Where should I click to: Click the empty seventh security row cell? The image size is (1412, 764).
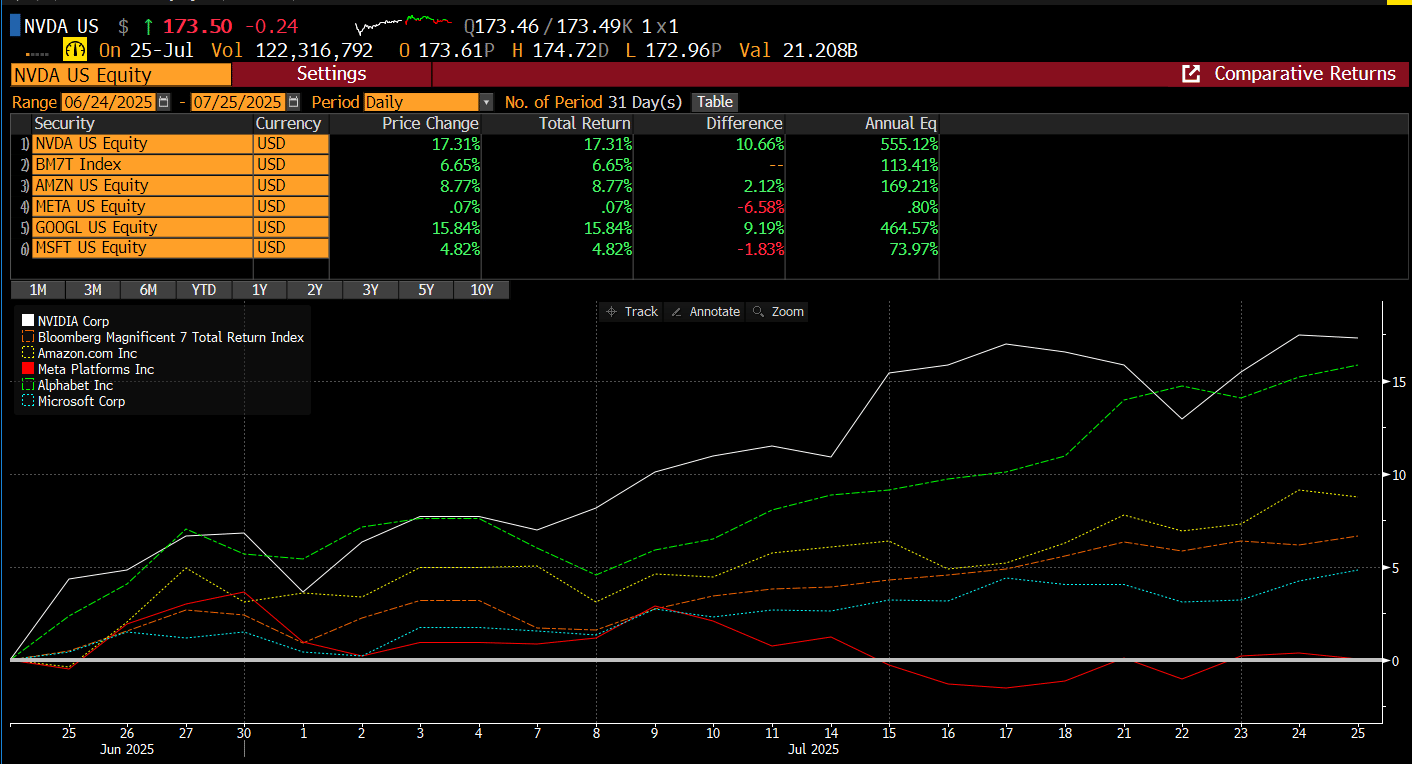pyautogui.click(x=142, y=269)
